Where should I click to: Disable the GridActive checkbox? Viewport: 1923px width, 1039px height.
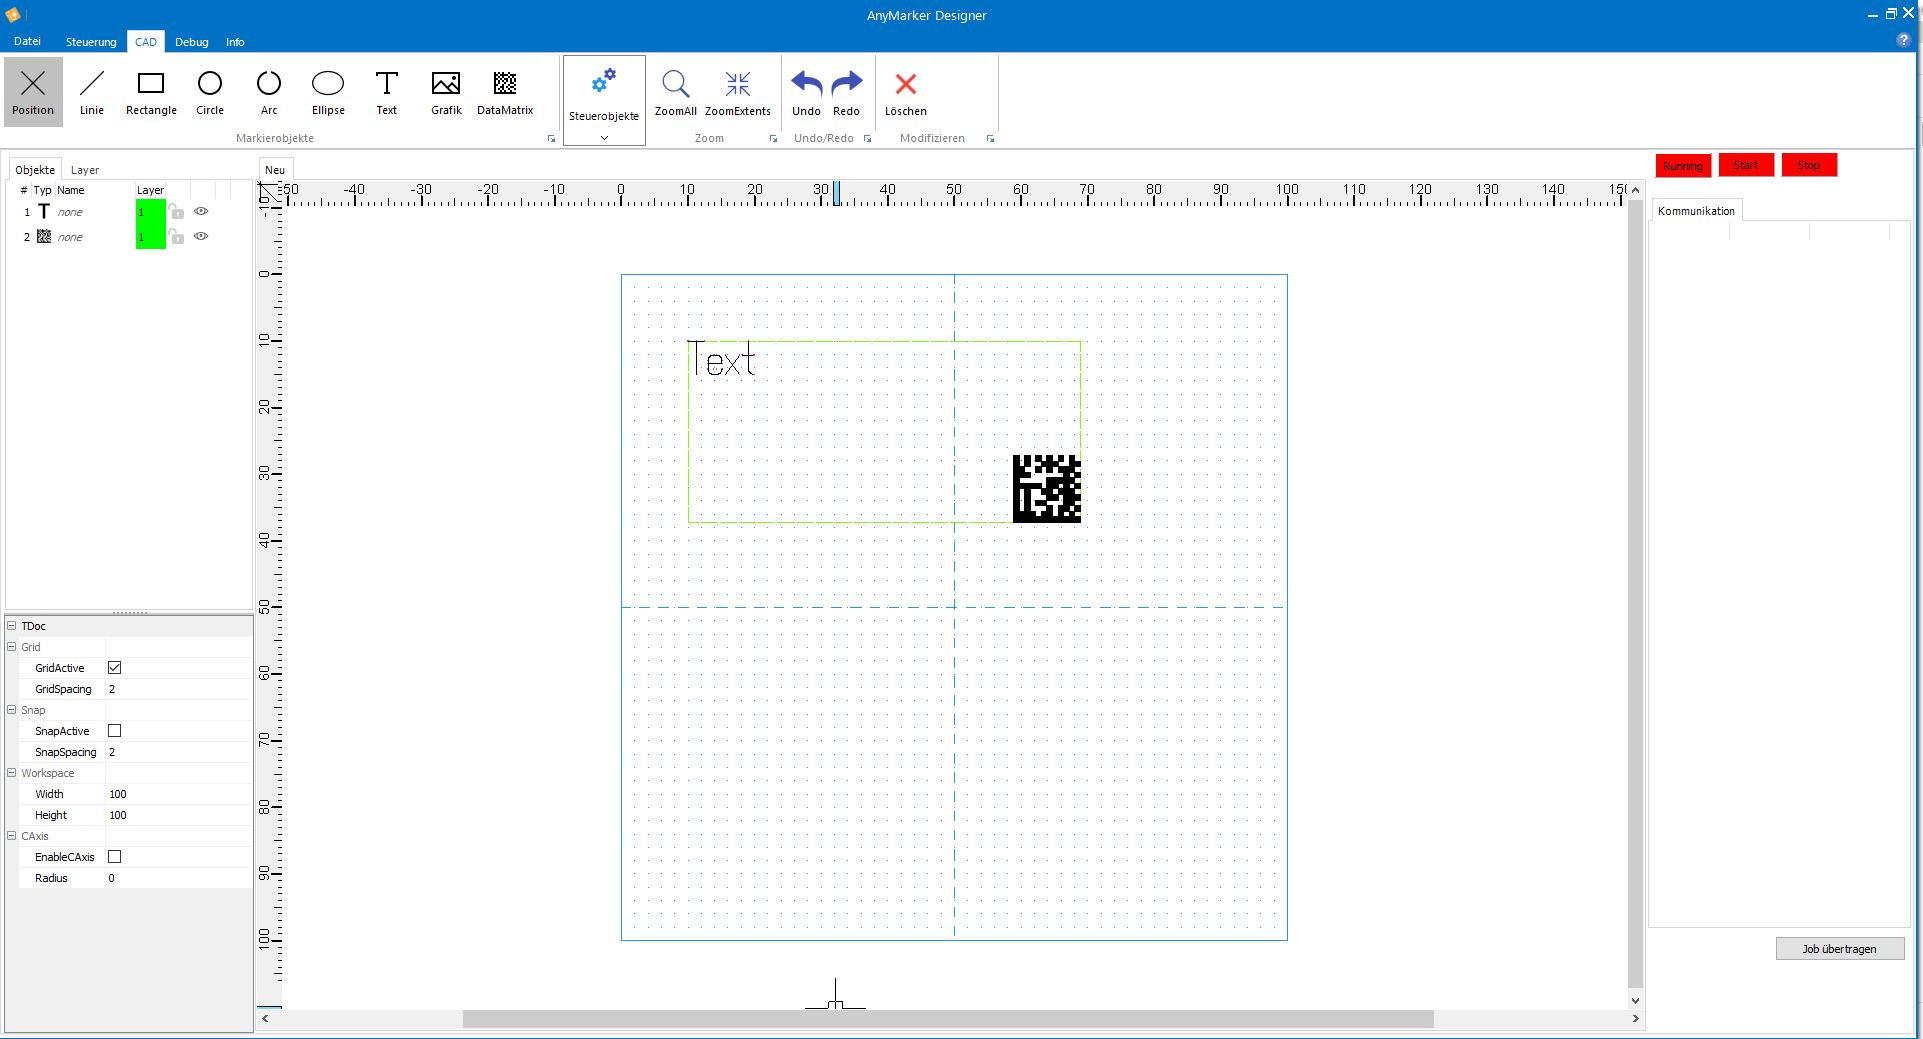[x=115, y=668]
